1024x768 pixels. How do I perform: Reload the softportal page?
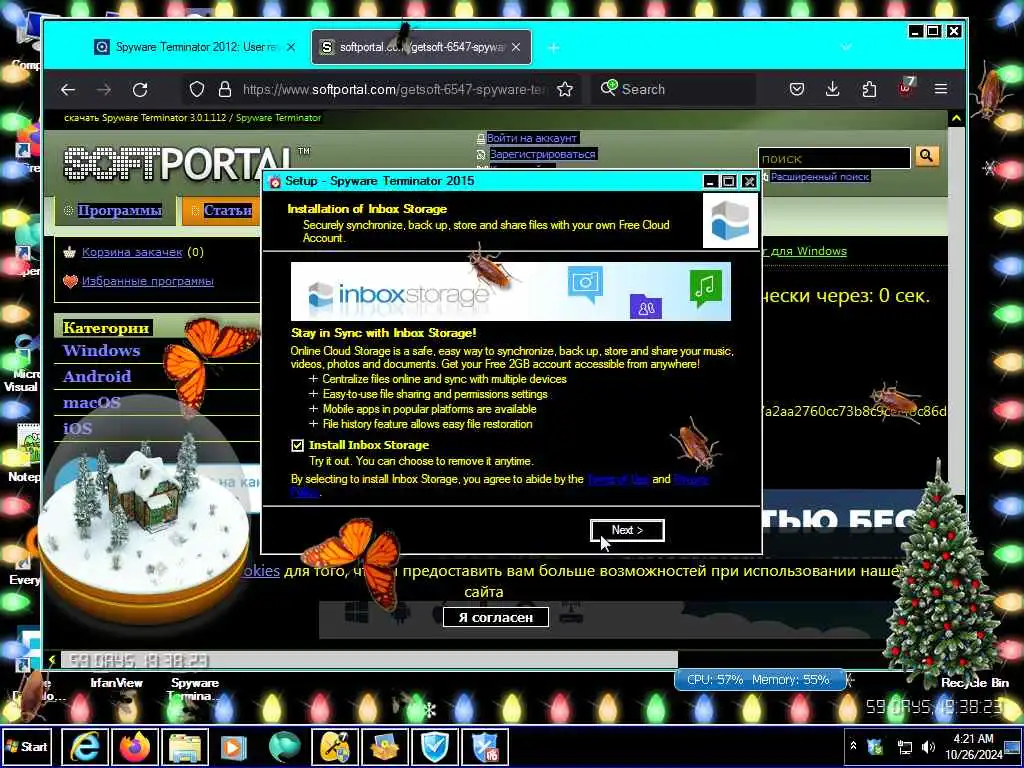(x=140, y=89)
